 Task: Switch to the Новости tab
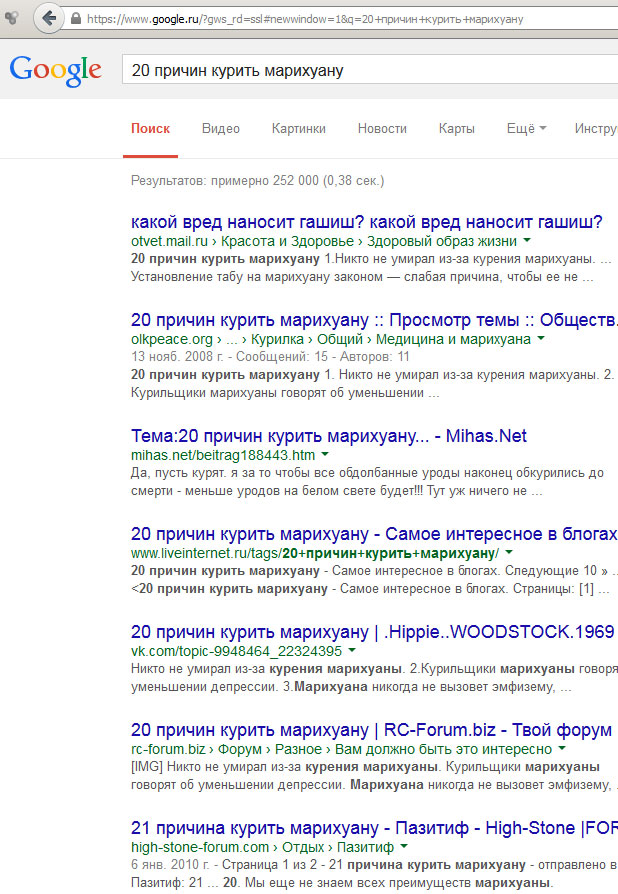382,129
